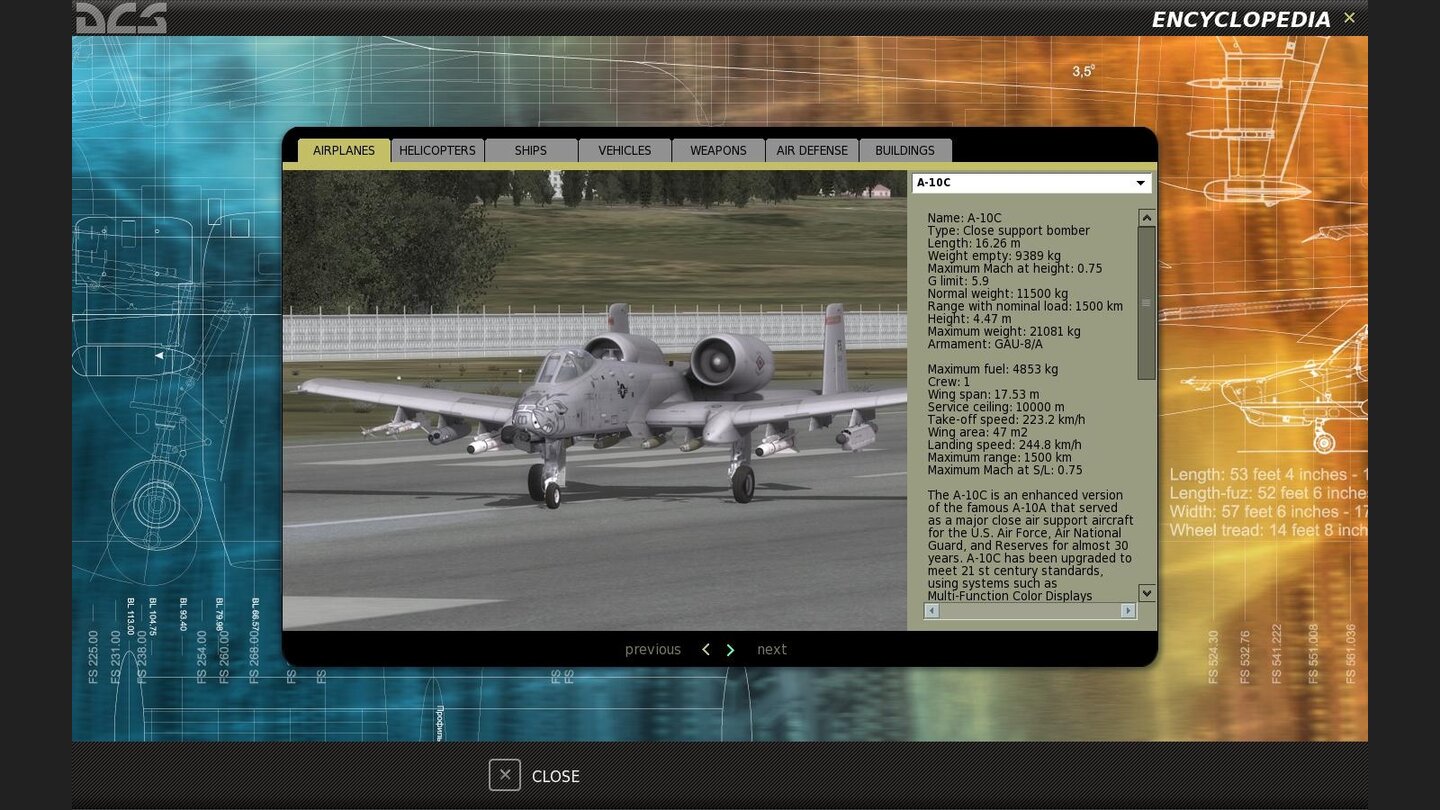Open the WEAPONS tab
Image resolution: width=1440 pixels, height=810 pixels.
pyautogui.click(x=718, y=150)
